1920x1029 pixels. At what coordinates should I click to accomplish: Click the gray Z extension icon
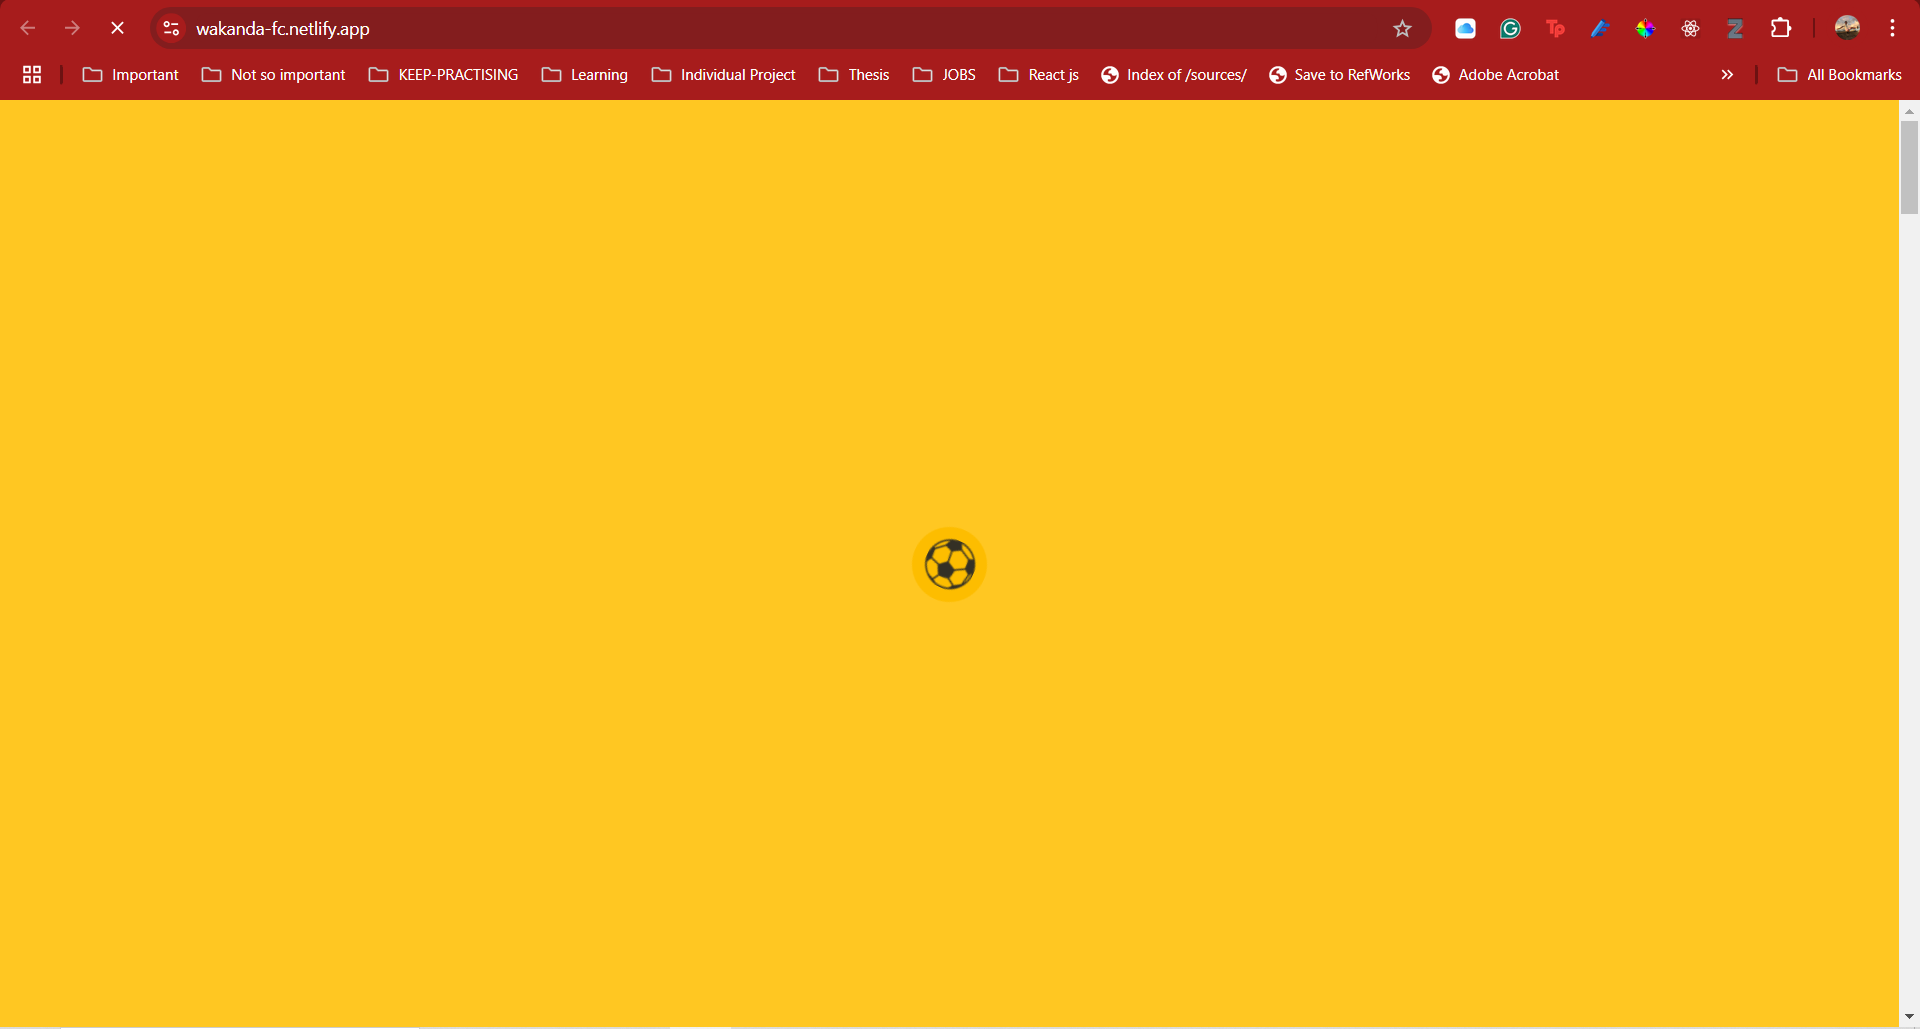pos(1735,29)
